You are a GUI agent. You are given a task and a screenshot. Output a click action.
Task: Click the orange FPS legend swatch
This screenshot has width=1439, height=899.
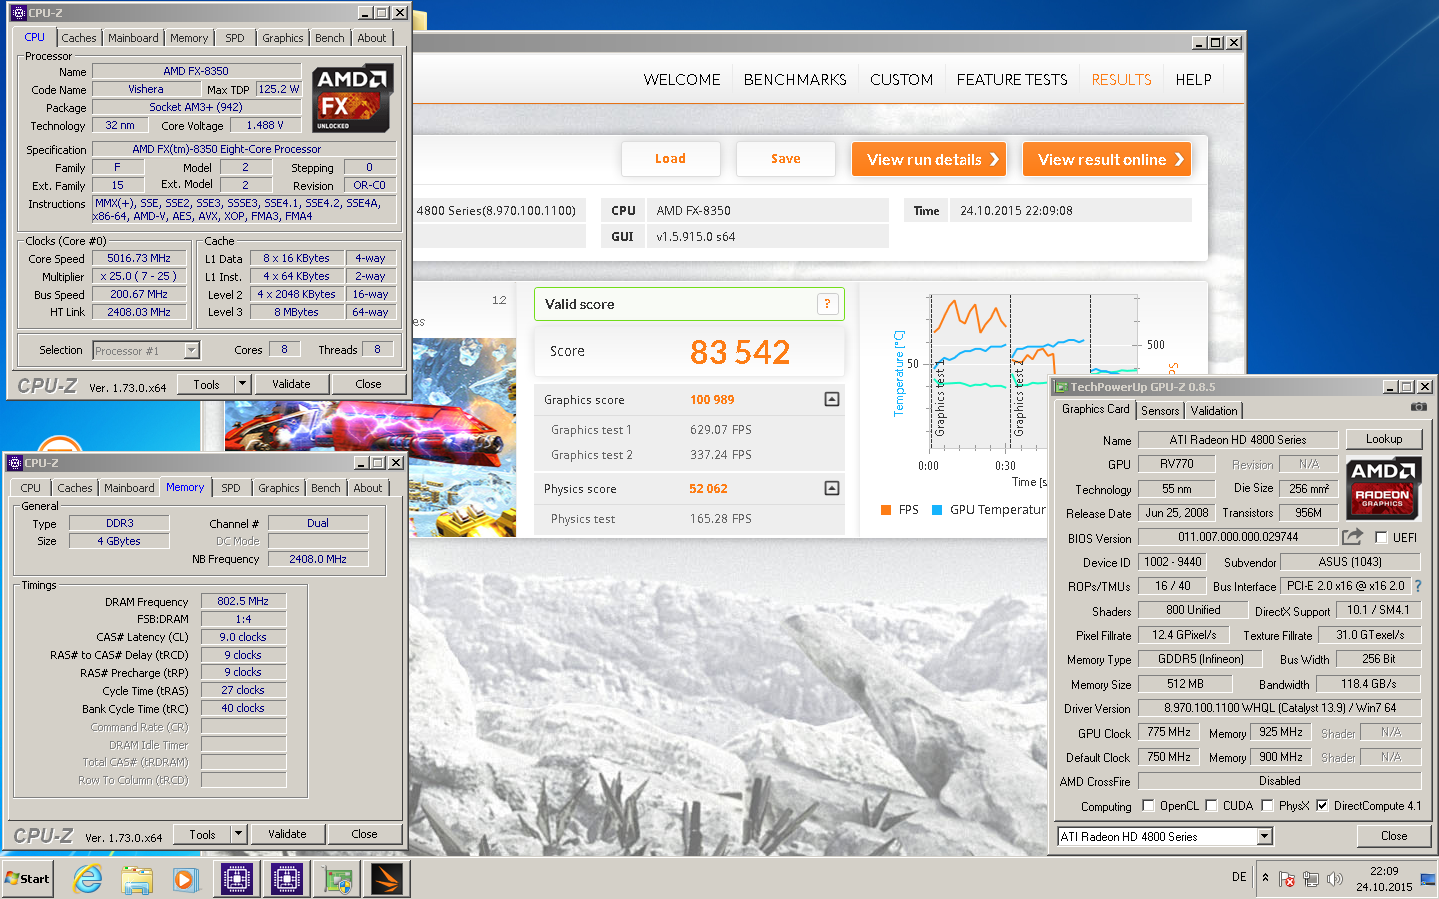(886, 510)
